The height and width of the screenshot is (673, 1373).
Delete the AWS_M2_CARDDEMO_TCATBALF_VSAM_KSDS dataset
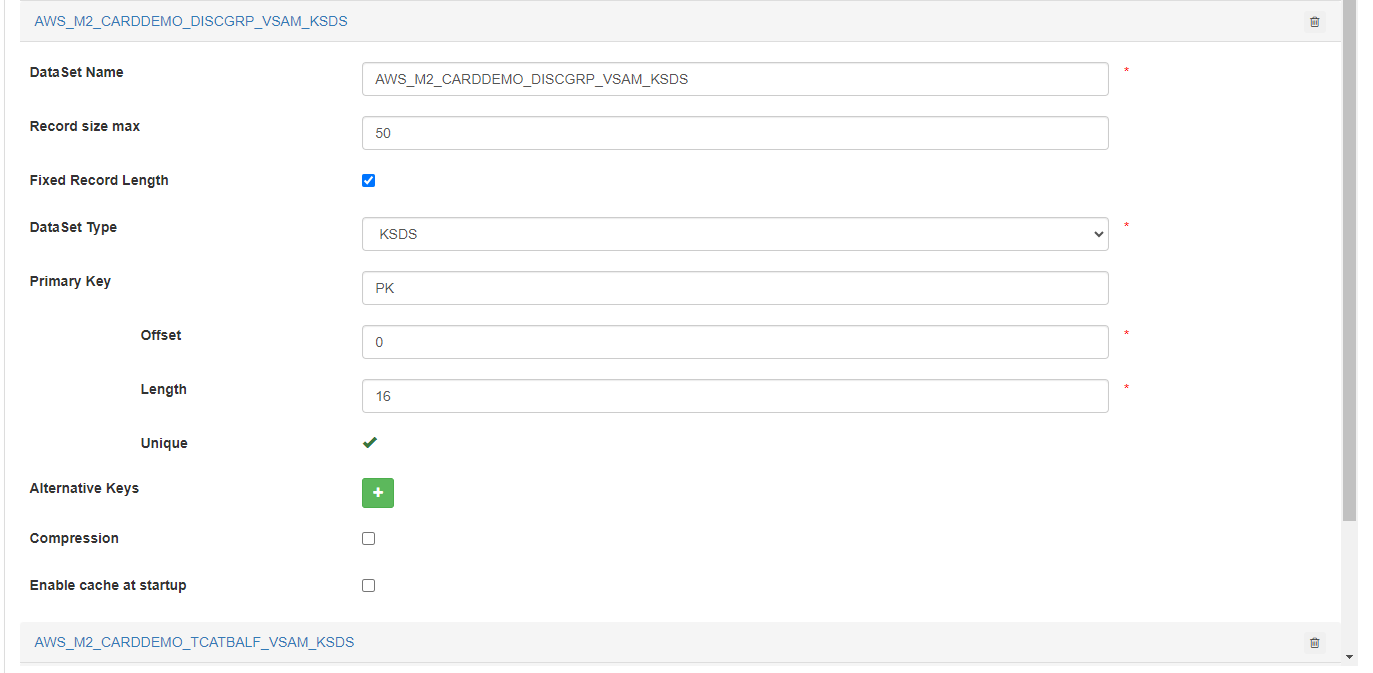(x=1313, y=642)
